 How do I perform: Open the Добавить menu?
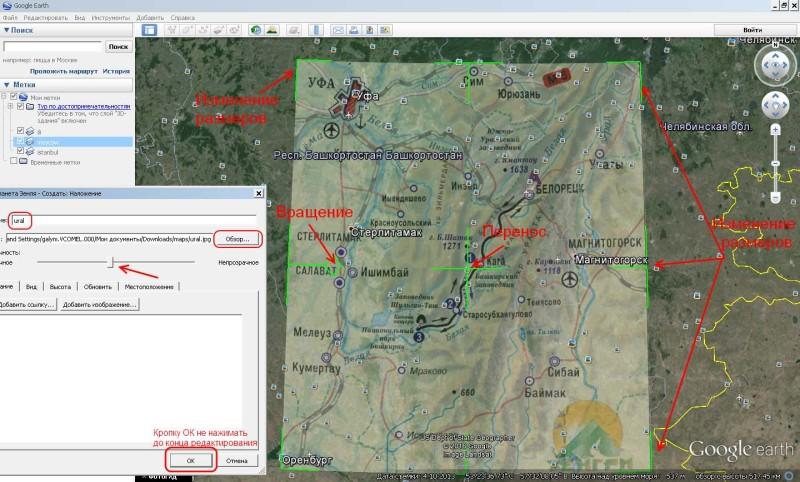150,18
